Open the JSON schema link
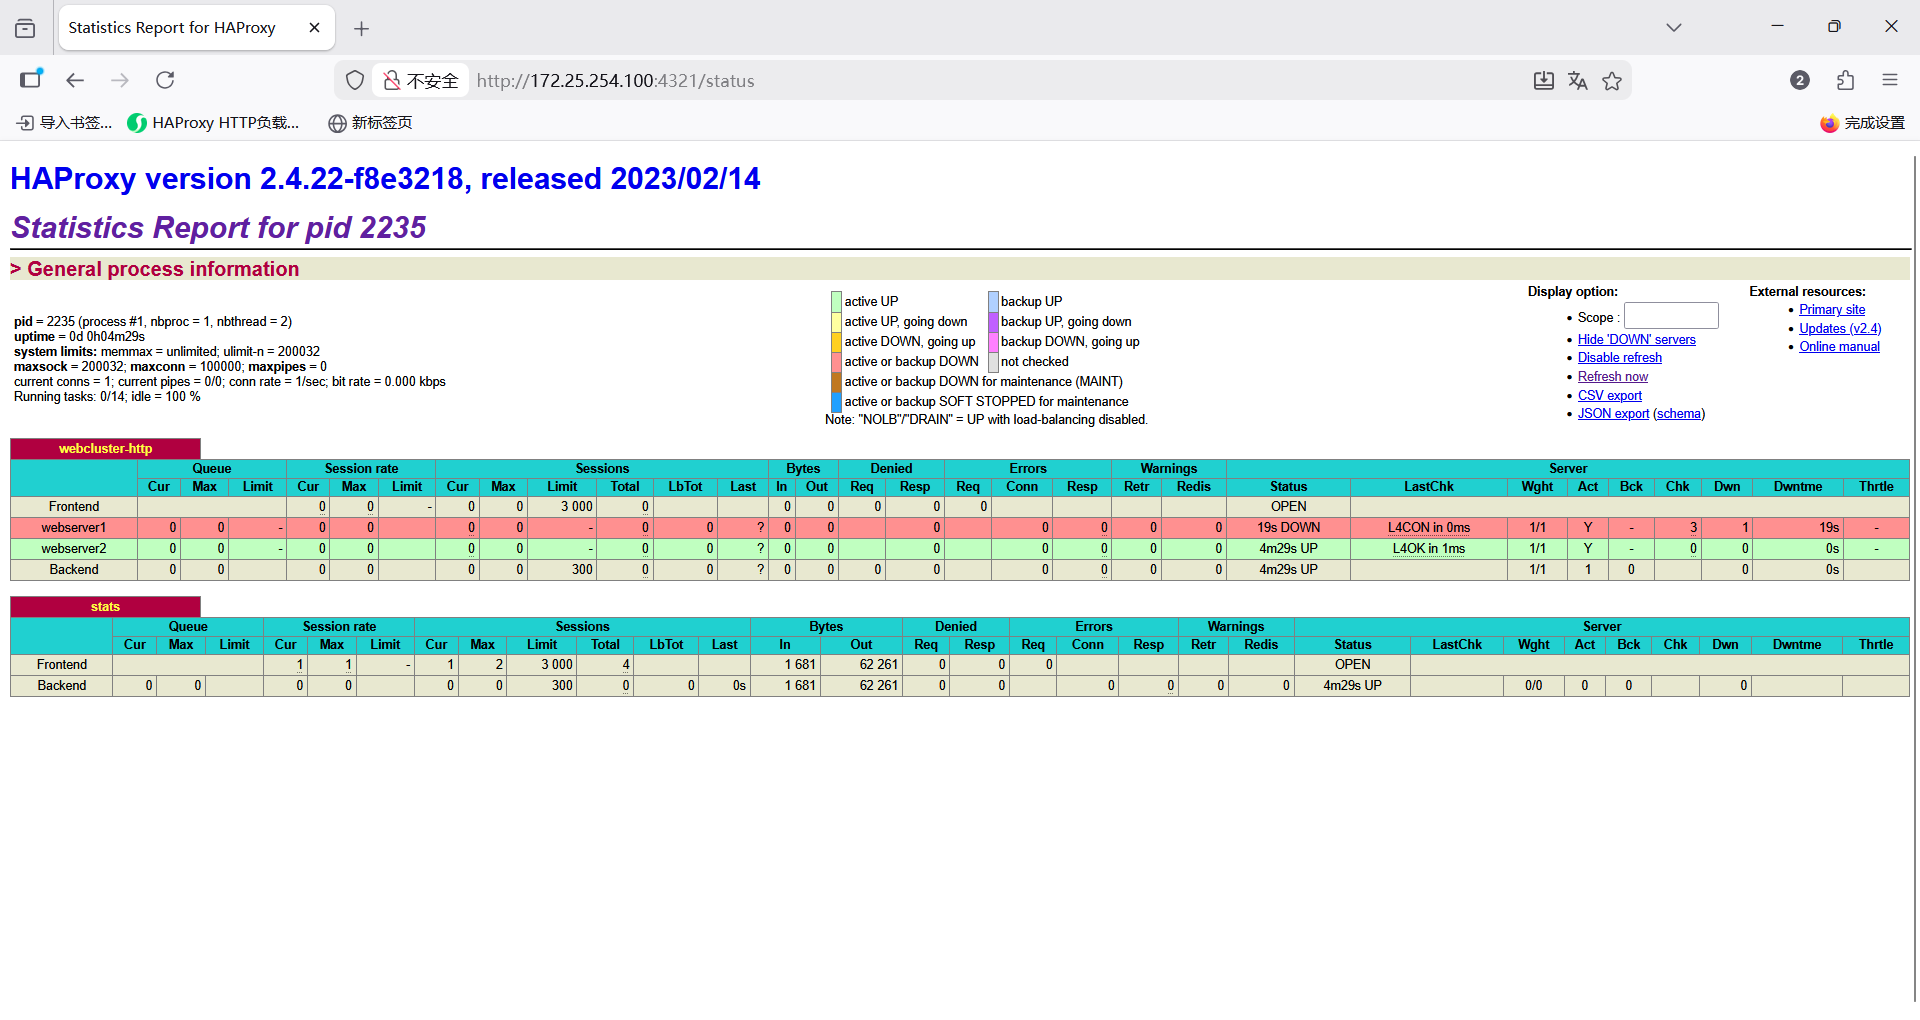 1679,414
